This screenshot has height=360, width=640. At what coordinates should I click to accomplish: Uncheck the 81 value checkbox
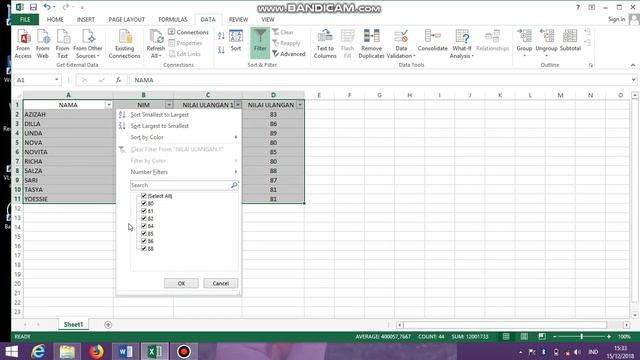144,211
